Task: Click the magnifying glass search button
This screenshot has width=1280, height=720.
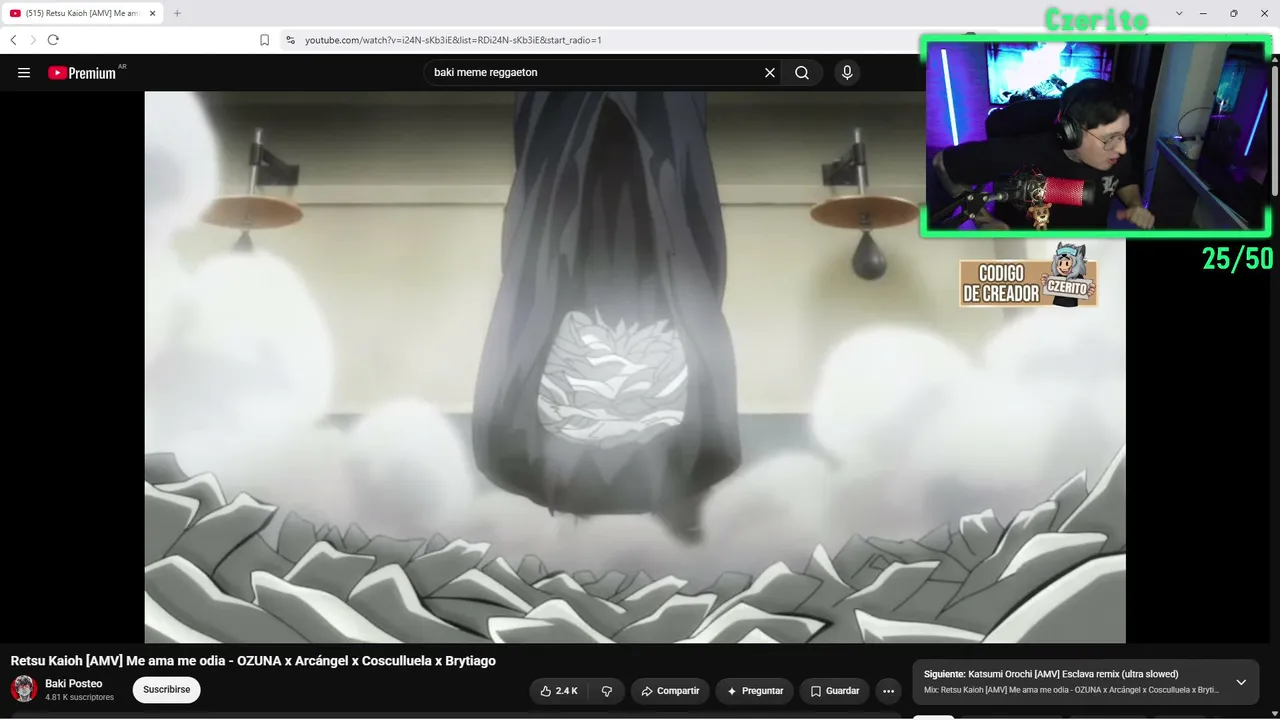Action: (802, 73)
